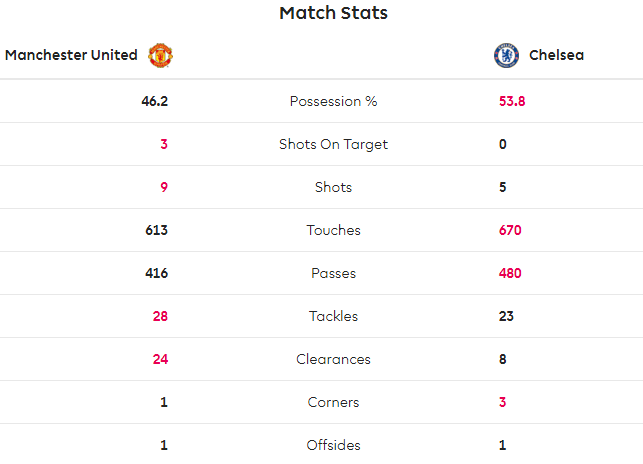The height and width of the screenshot is (464, 643).
Task: Select the Possession % stat label
Action: tap(333, 101)
